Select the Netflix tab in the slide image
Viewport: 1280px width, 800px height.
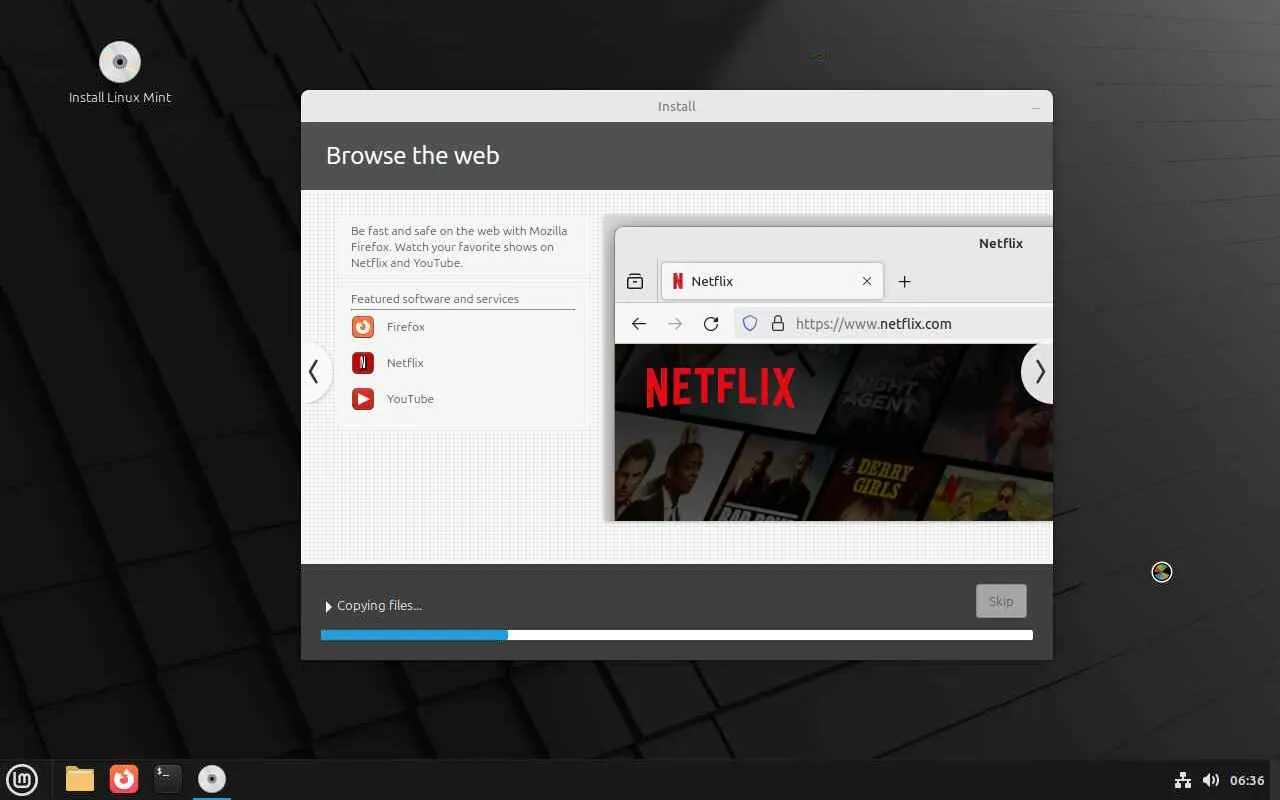click(x=771, y=281)
